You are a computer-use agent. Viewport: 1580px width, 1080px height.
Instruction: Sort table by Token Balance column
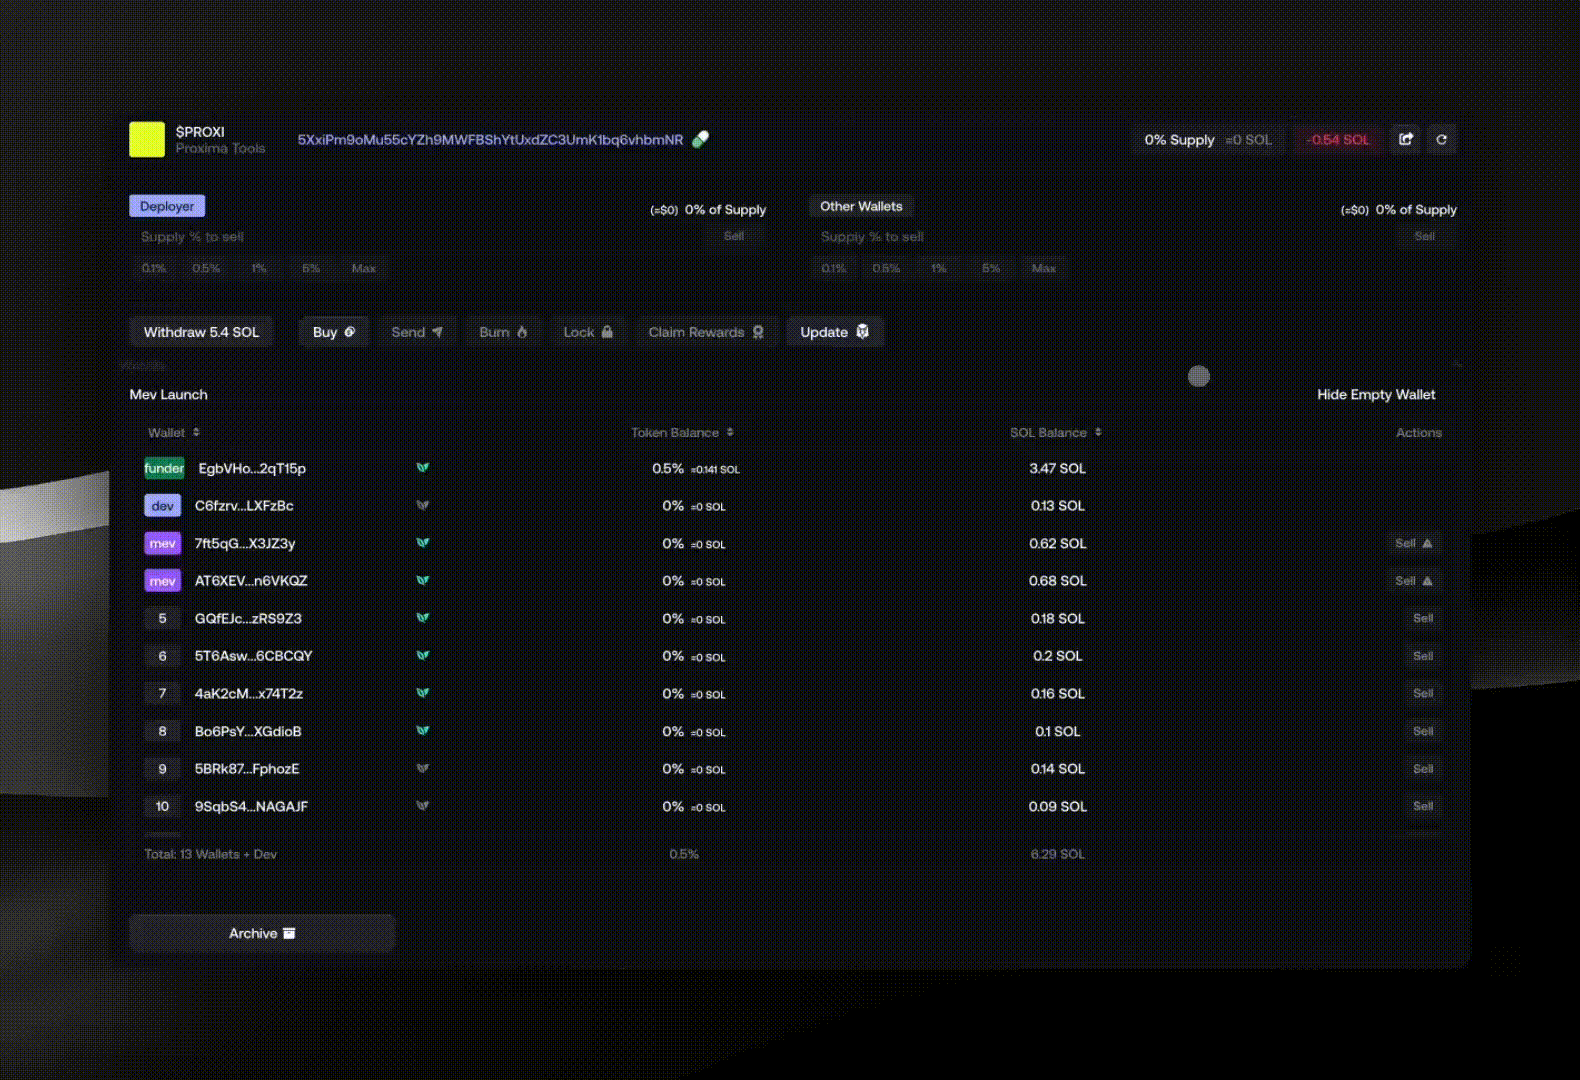point(682,432)
